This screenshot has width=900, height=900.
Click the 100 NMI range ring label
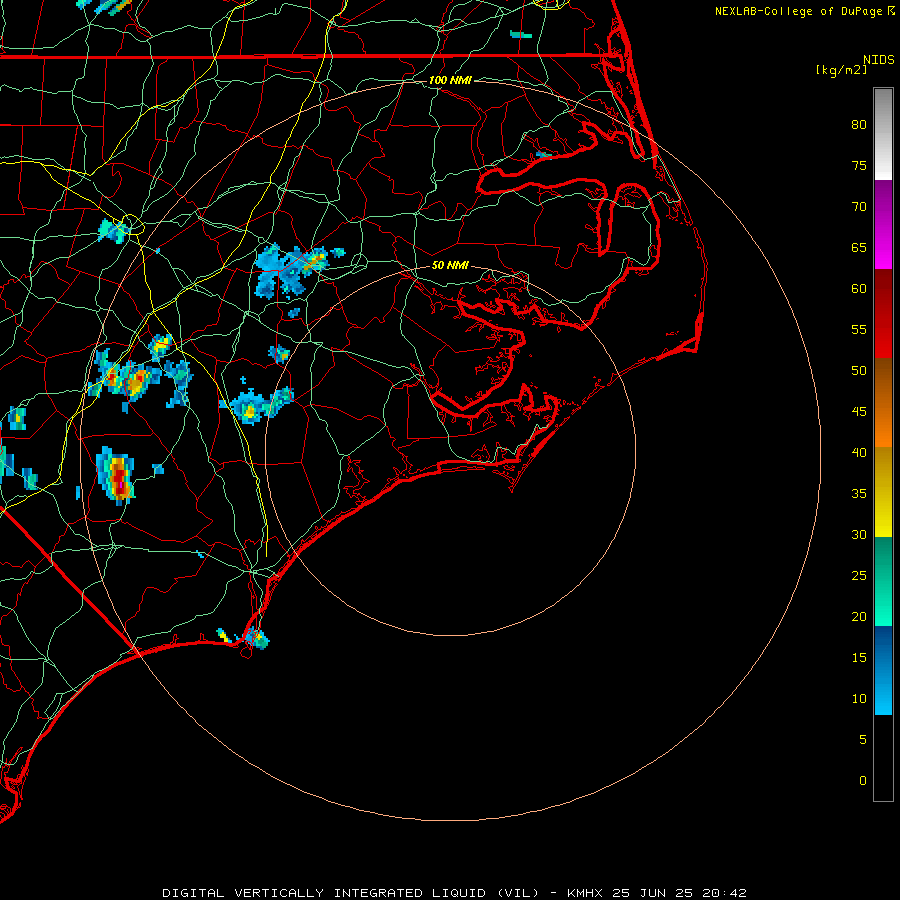pyautogui.click(x=450, y=80)
